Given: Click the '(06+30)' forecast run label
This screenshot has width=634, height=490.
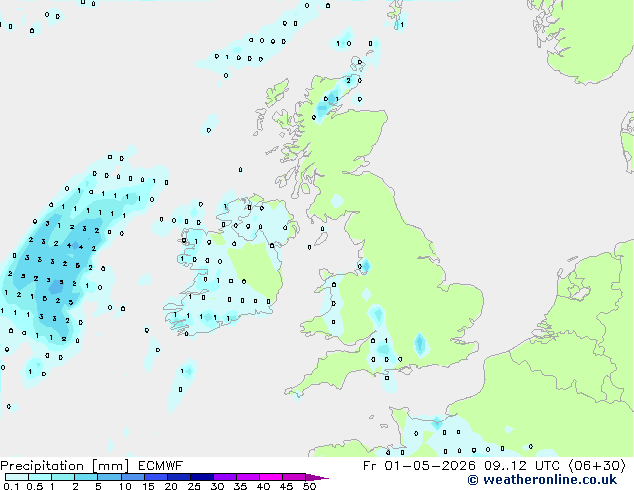Looking at the screenshot, I should (597, 466).
